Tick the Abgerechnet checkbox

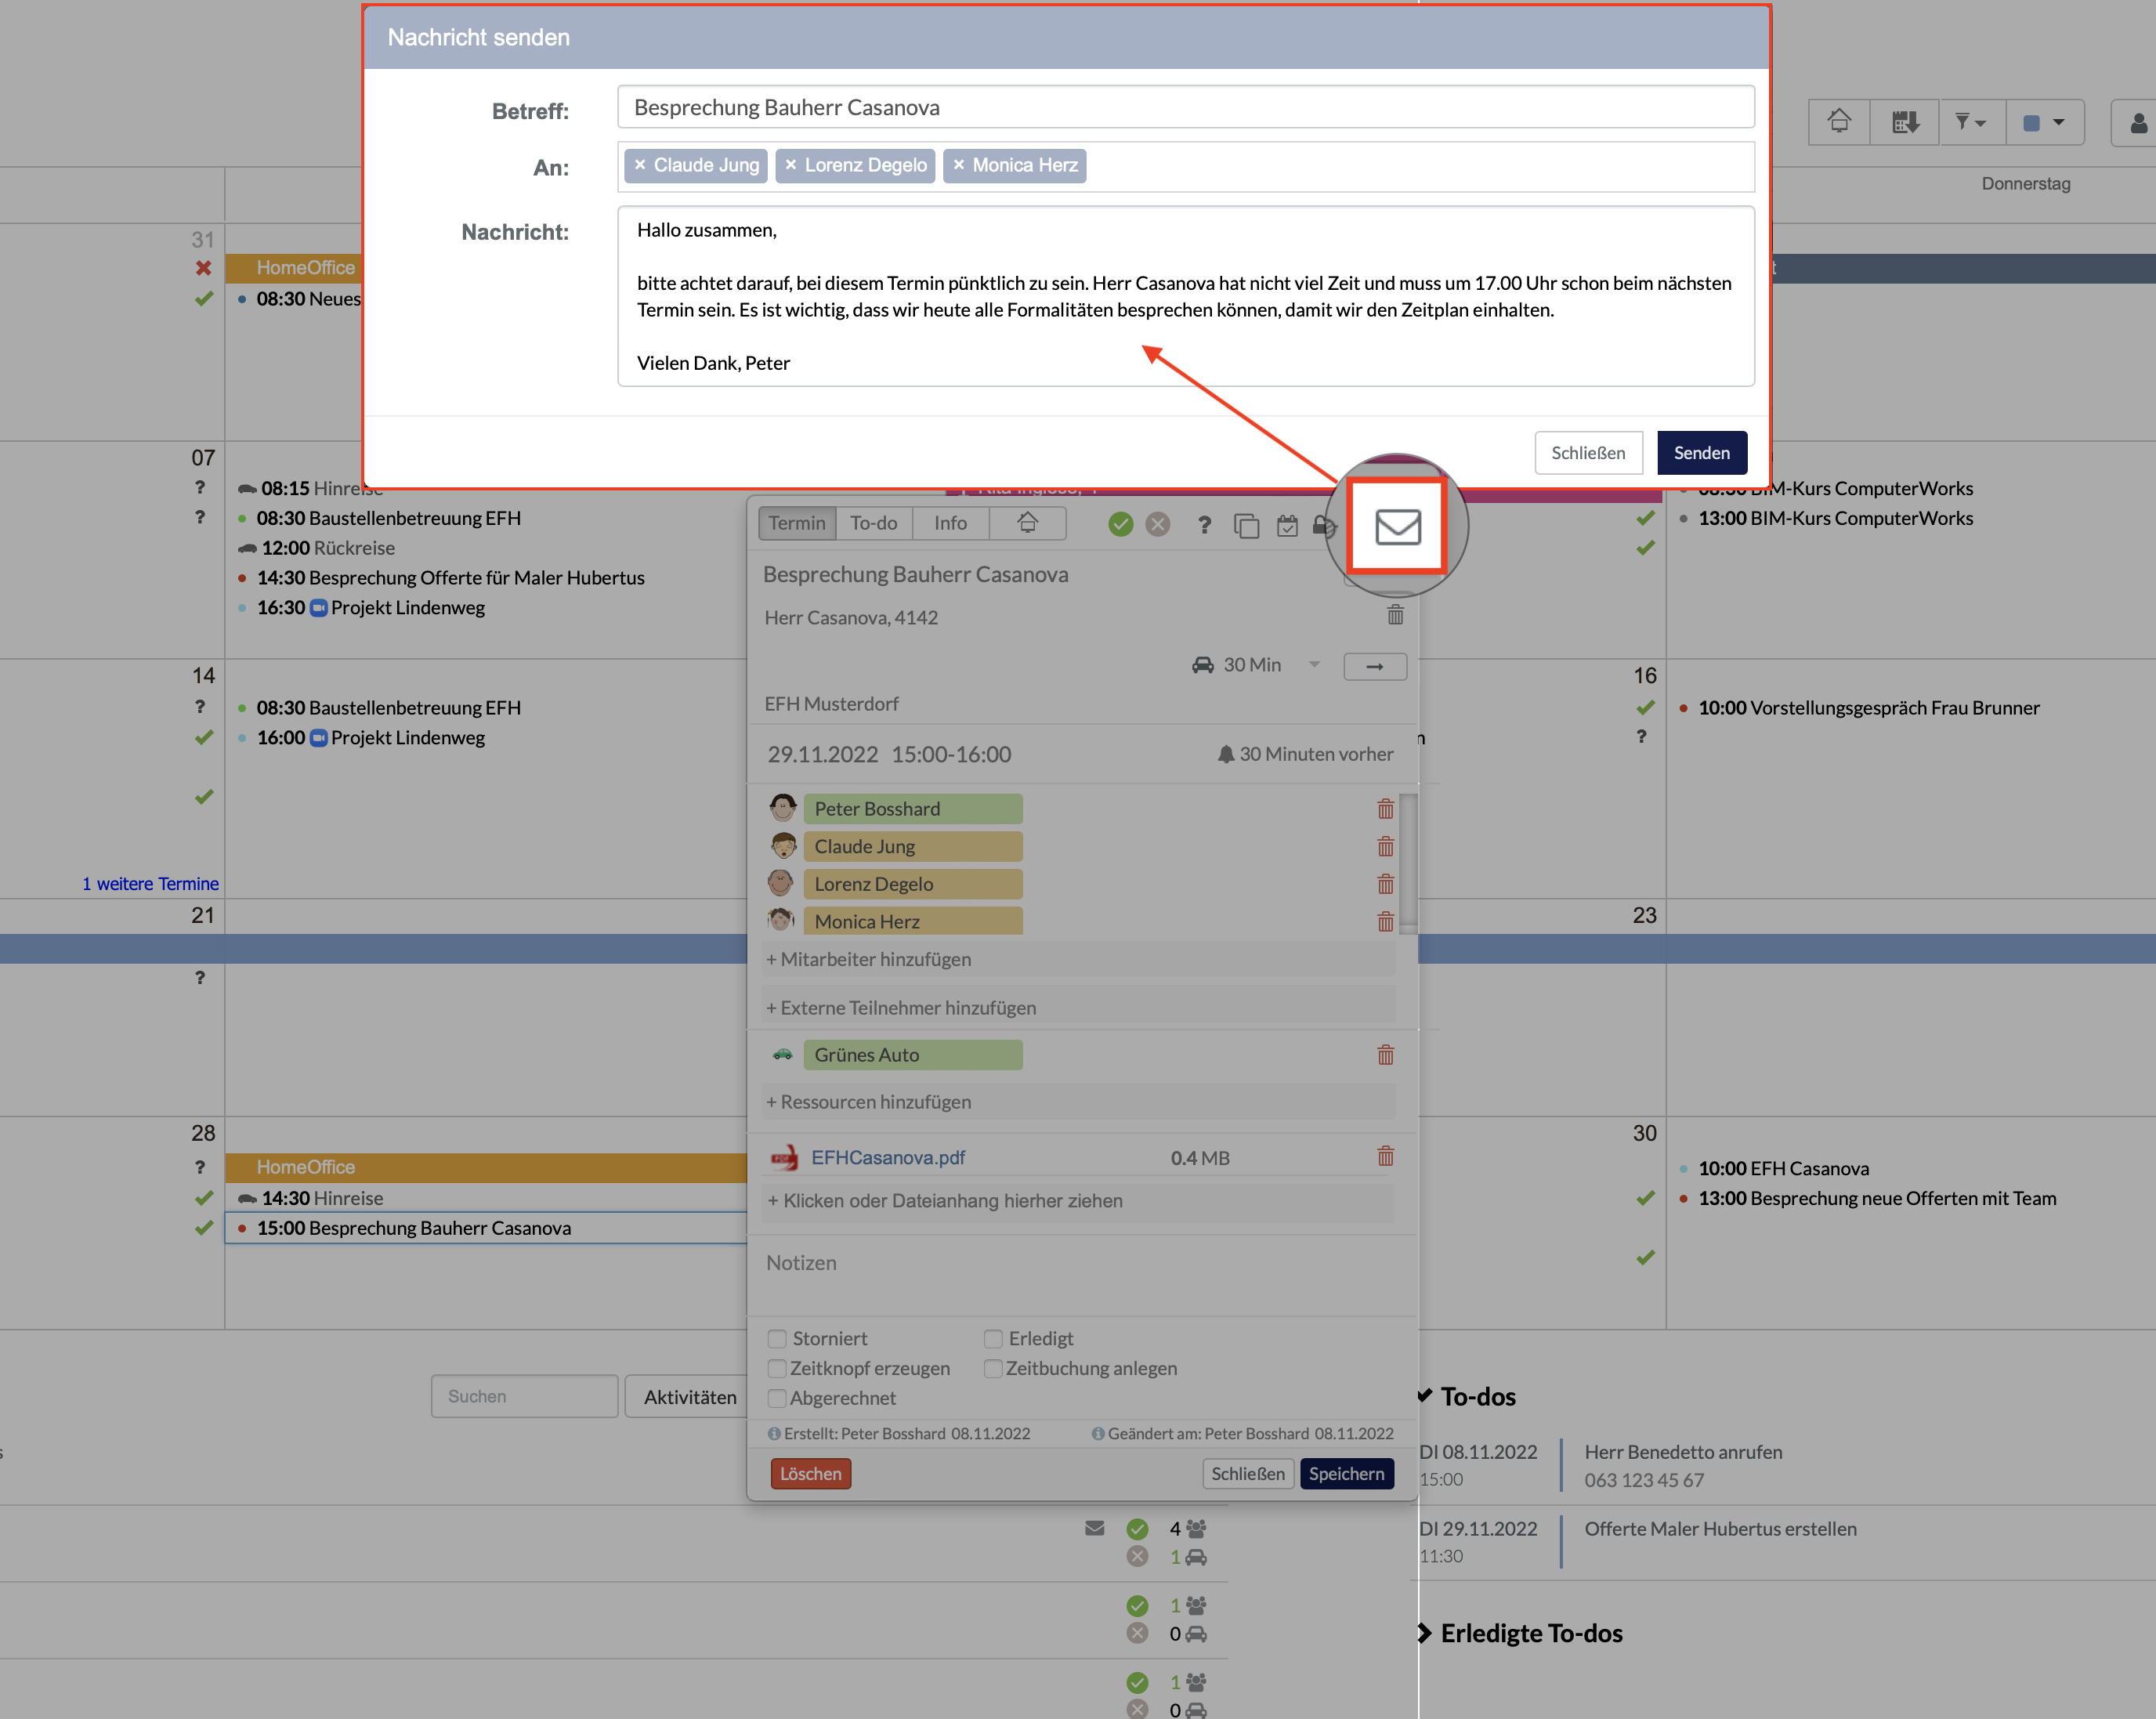[x=776, y=1399]
